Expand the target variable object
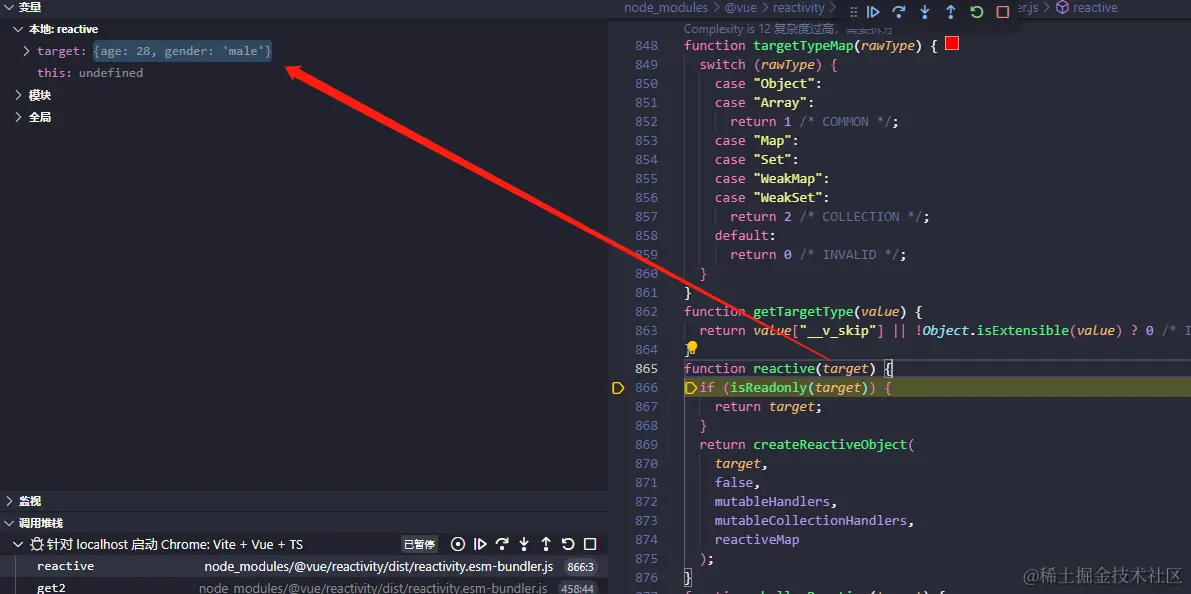 pyautogui.click(x=27, y=51)
